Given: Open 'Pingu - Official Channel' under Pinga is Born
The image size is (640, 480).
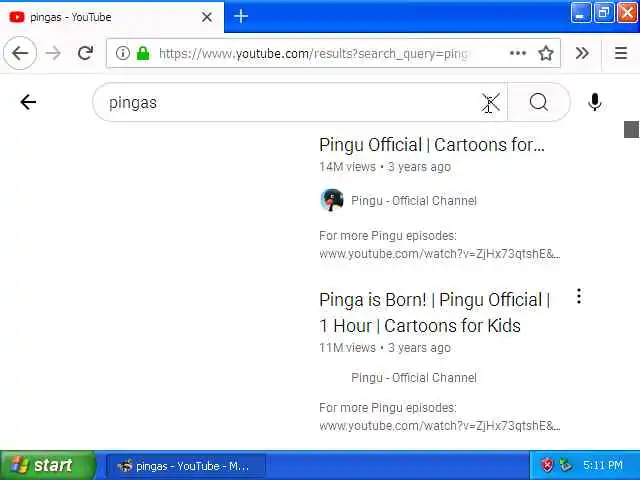Looking at the screenshot, I should [x=414, y=378].
